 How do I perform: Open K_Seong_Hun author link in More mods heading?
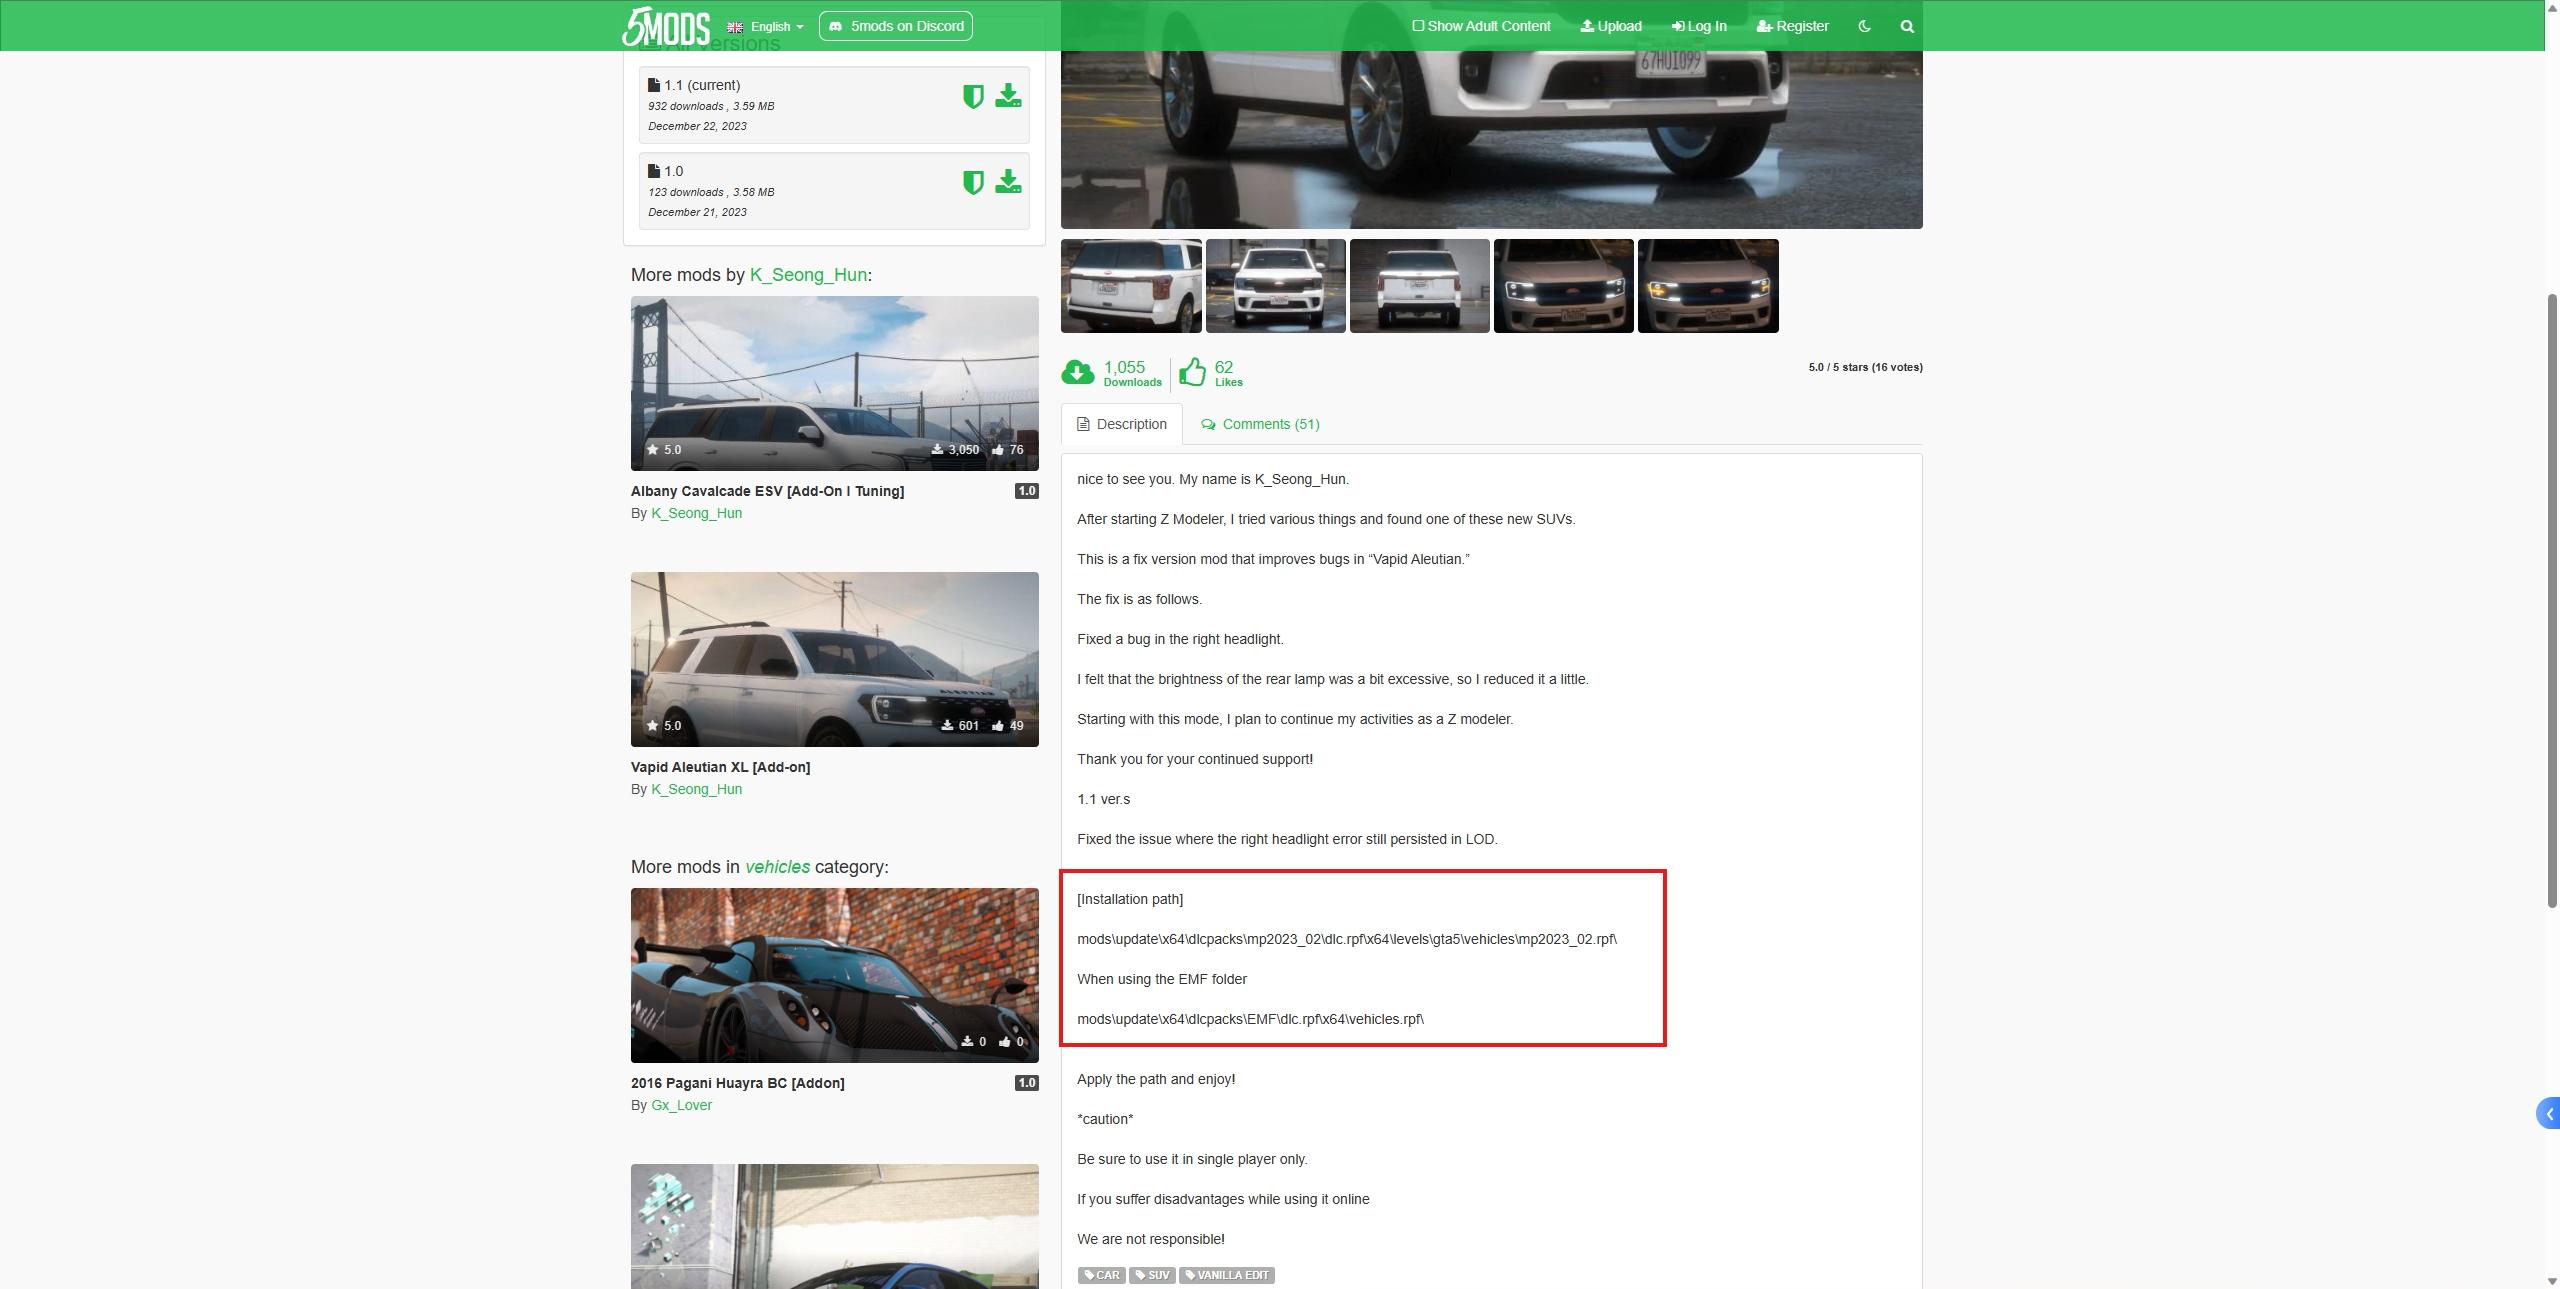808,275
